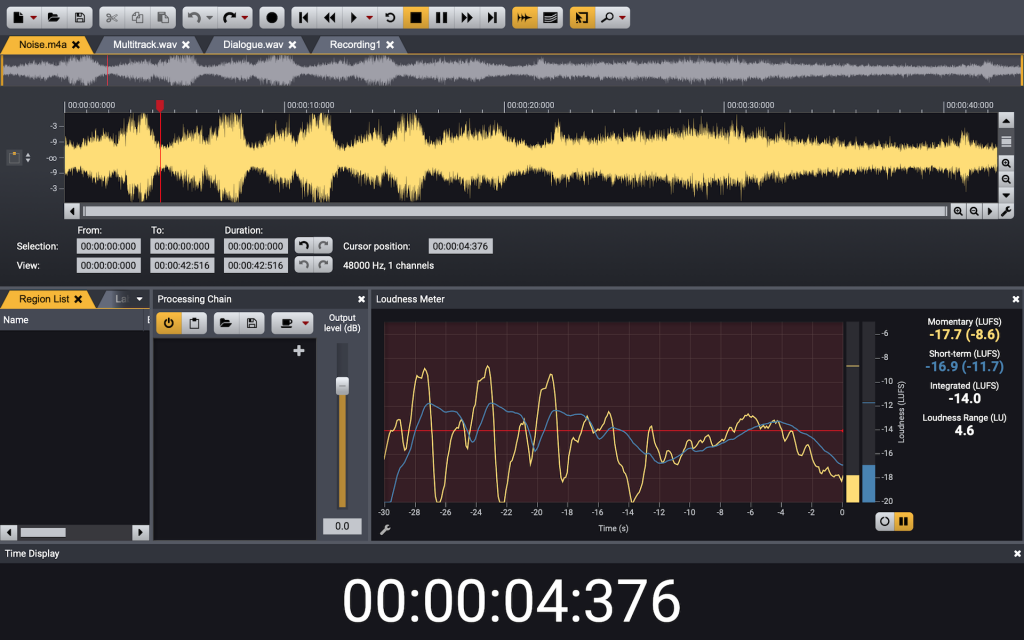
Task: Switch to the Multitrack.wav tab
Action: (x=144, y=45)
